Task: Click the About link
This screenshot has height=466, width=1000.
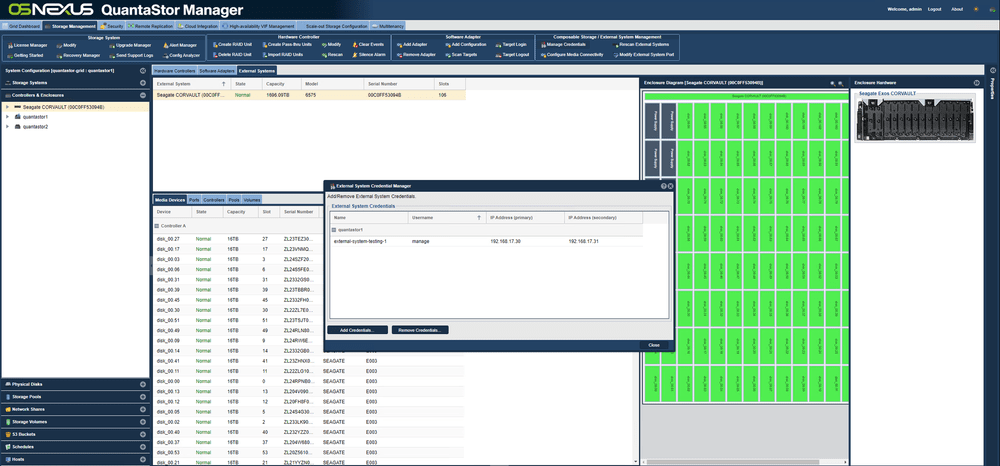Action: click(x=957, y=9)
